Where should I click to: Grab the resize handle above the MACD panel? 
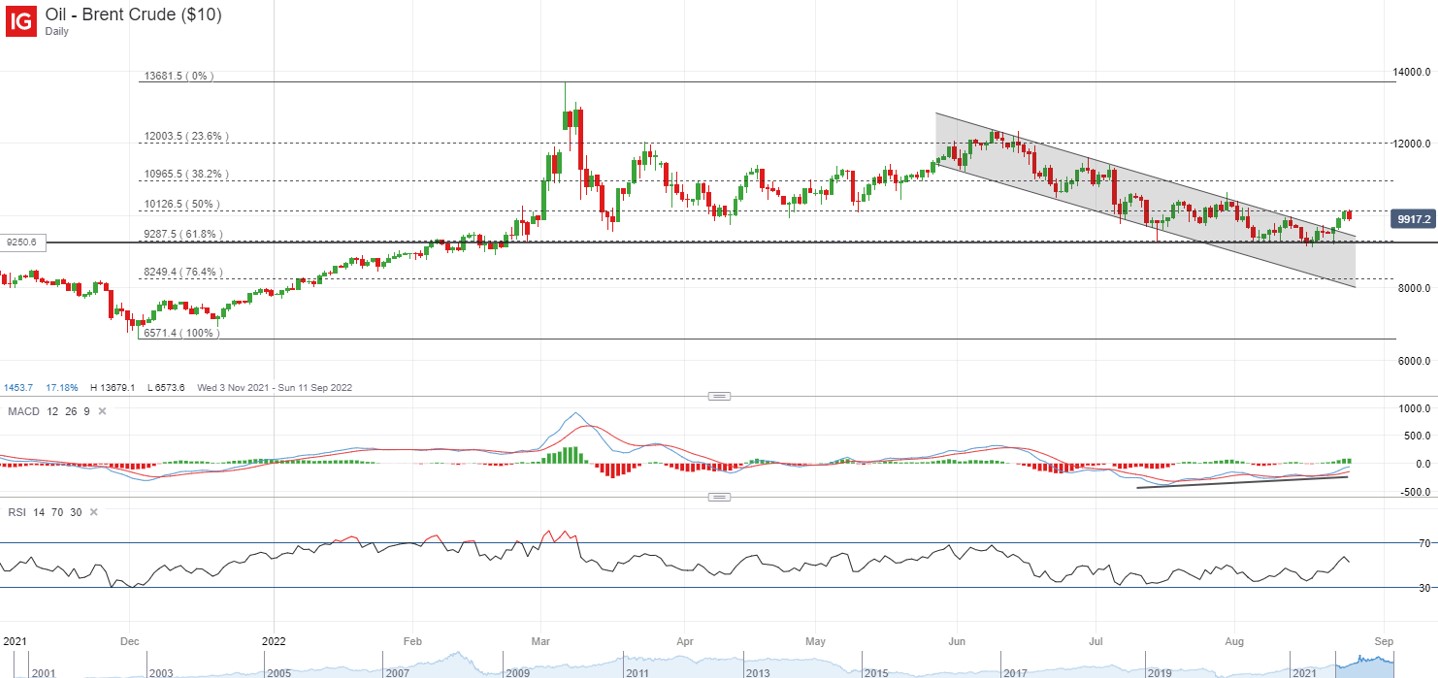[x=719, y=396]
